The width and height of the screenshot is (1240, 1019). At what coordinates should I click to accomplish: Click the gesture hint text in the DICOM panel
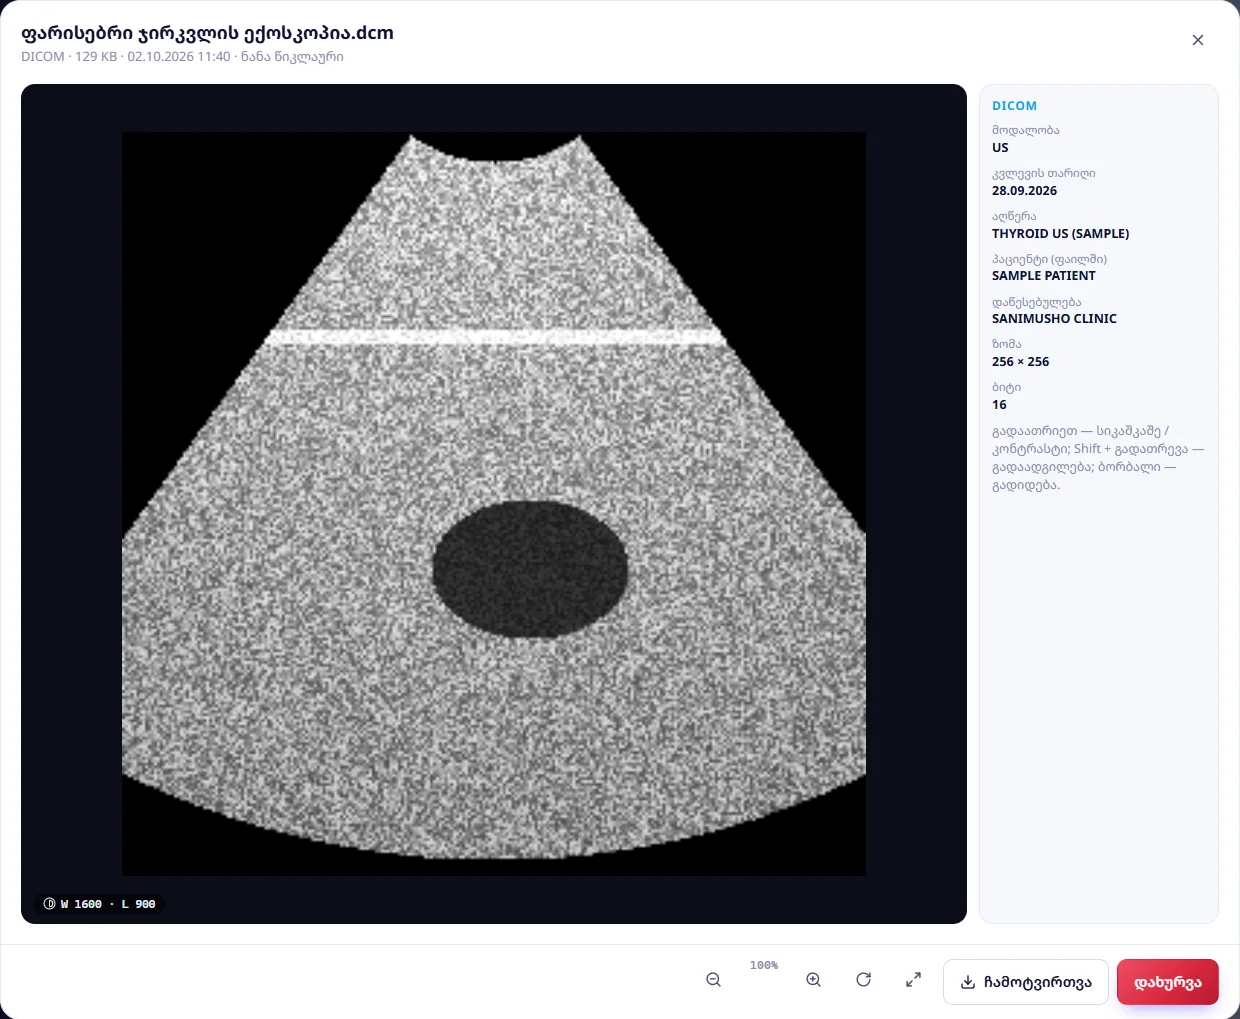click(x=1098, y=458)
